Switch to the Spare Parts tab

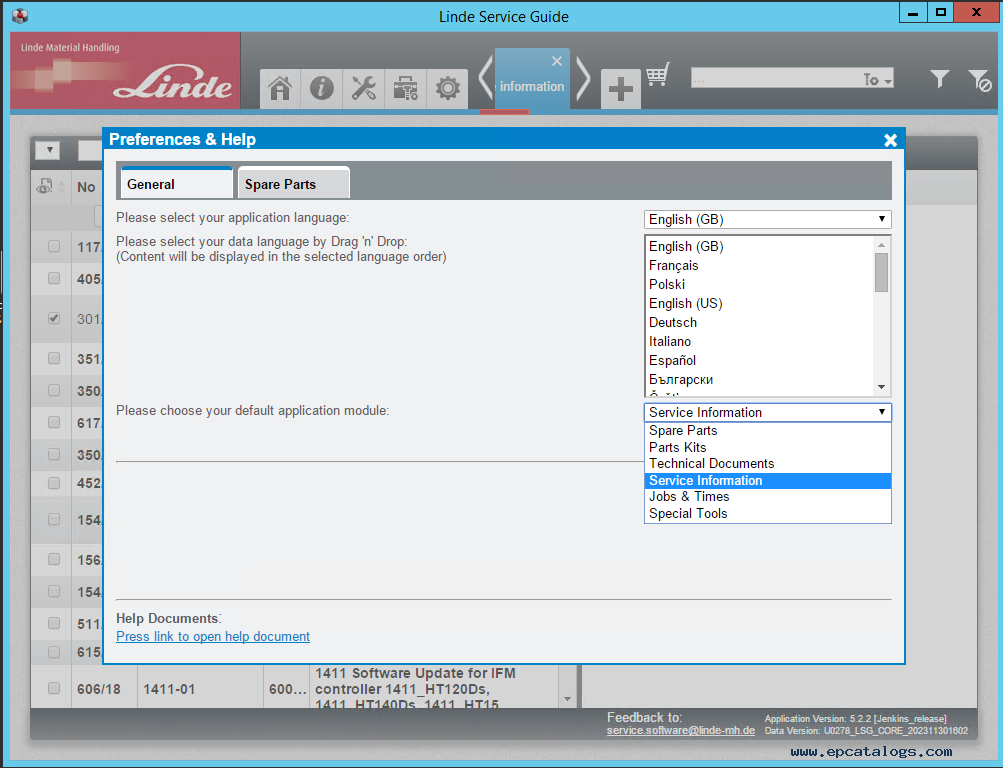293,184
